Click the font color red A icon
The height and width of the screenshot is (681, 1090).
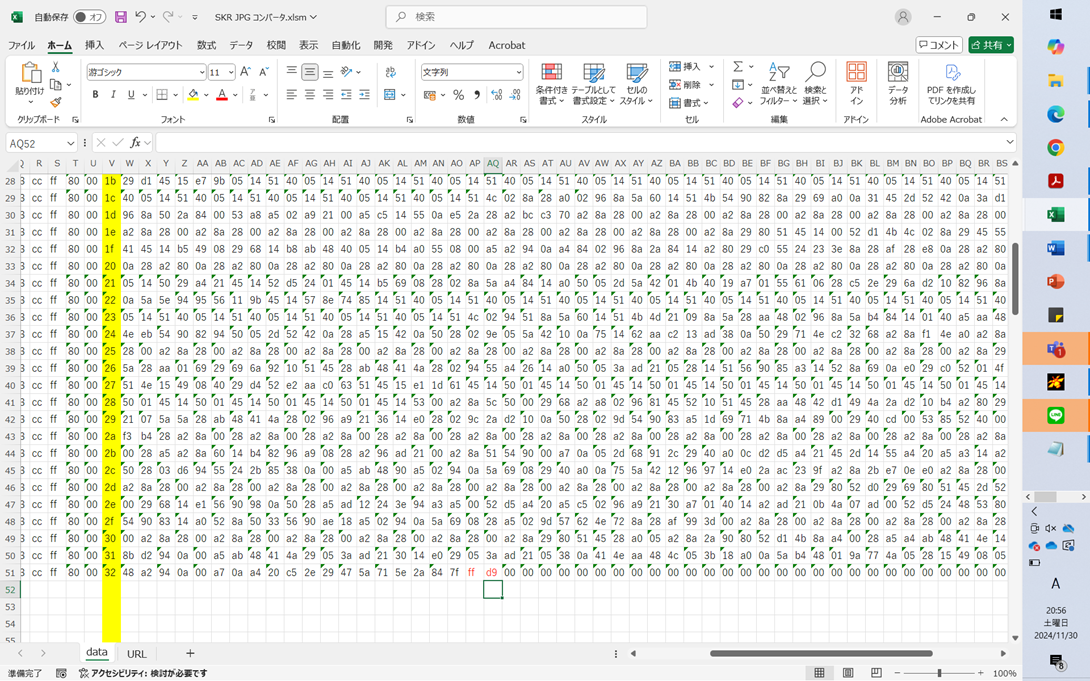(222, 95)
